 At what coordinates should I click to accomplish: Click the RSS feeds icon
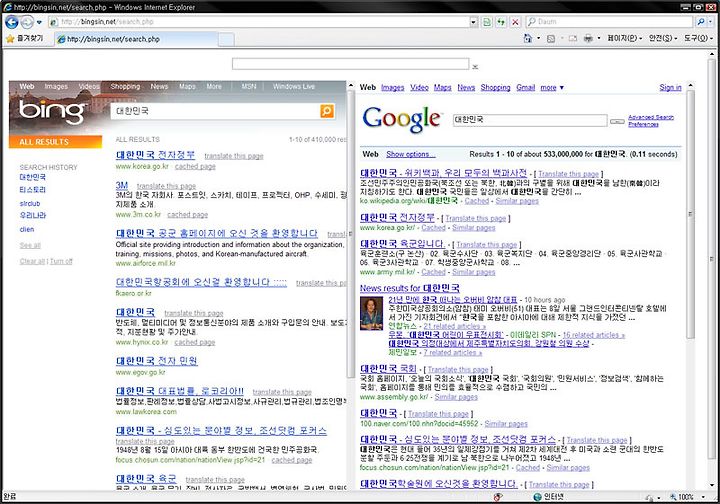click(x=551, y=39)
